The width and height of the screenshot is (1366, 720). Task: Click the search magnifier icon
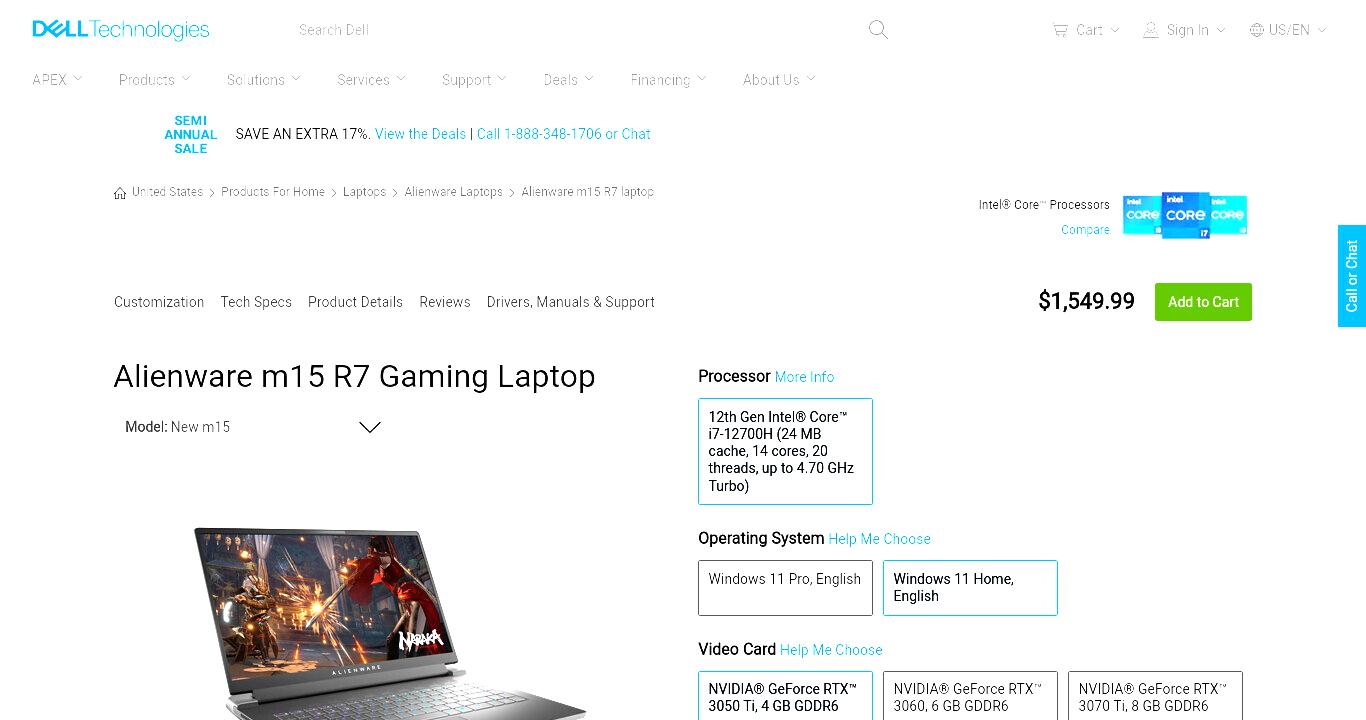[878, 30]
